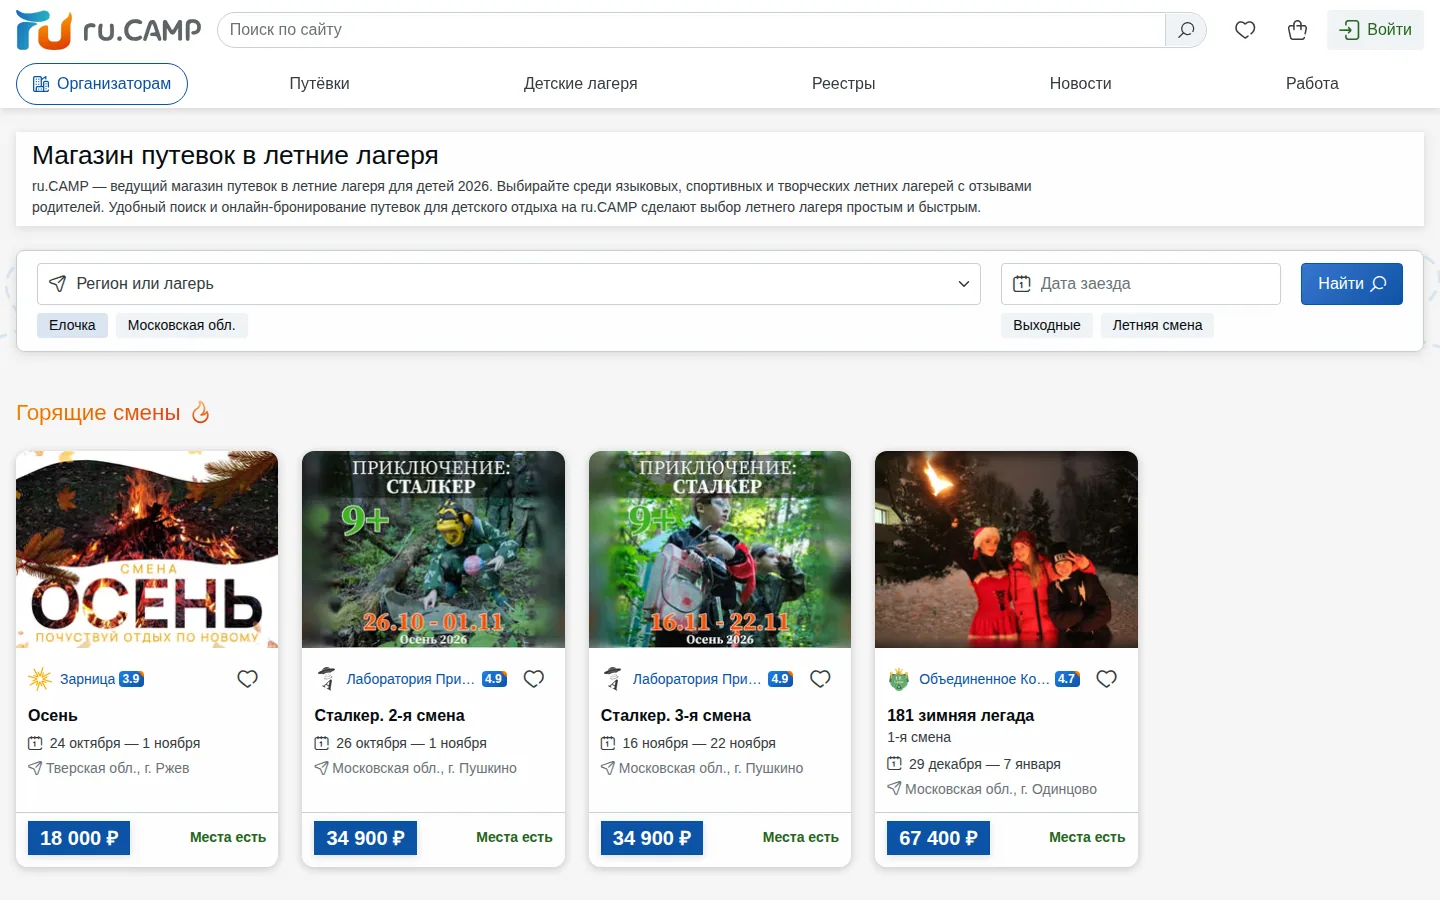1440x900 pixels.
Task: Click the Зарница camp logo icon
Action: [x=40, y=679]
